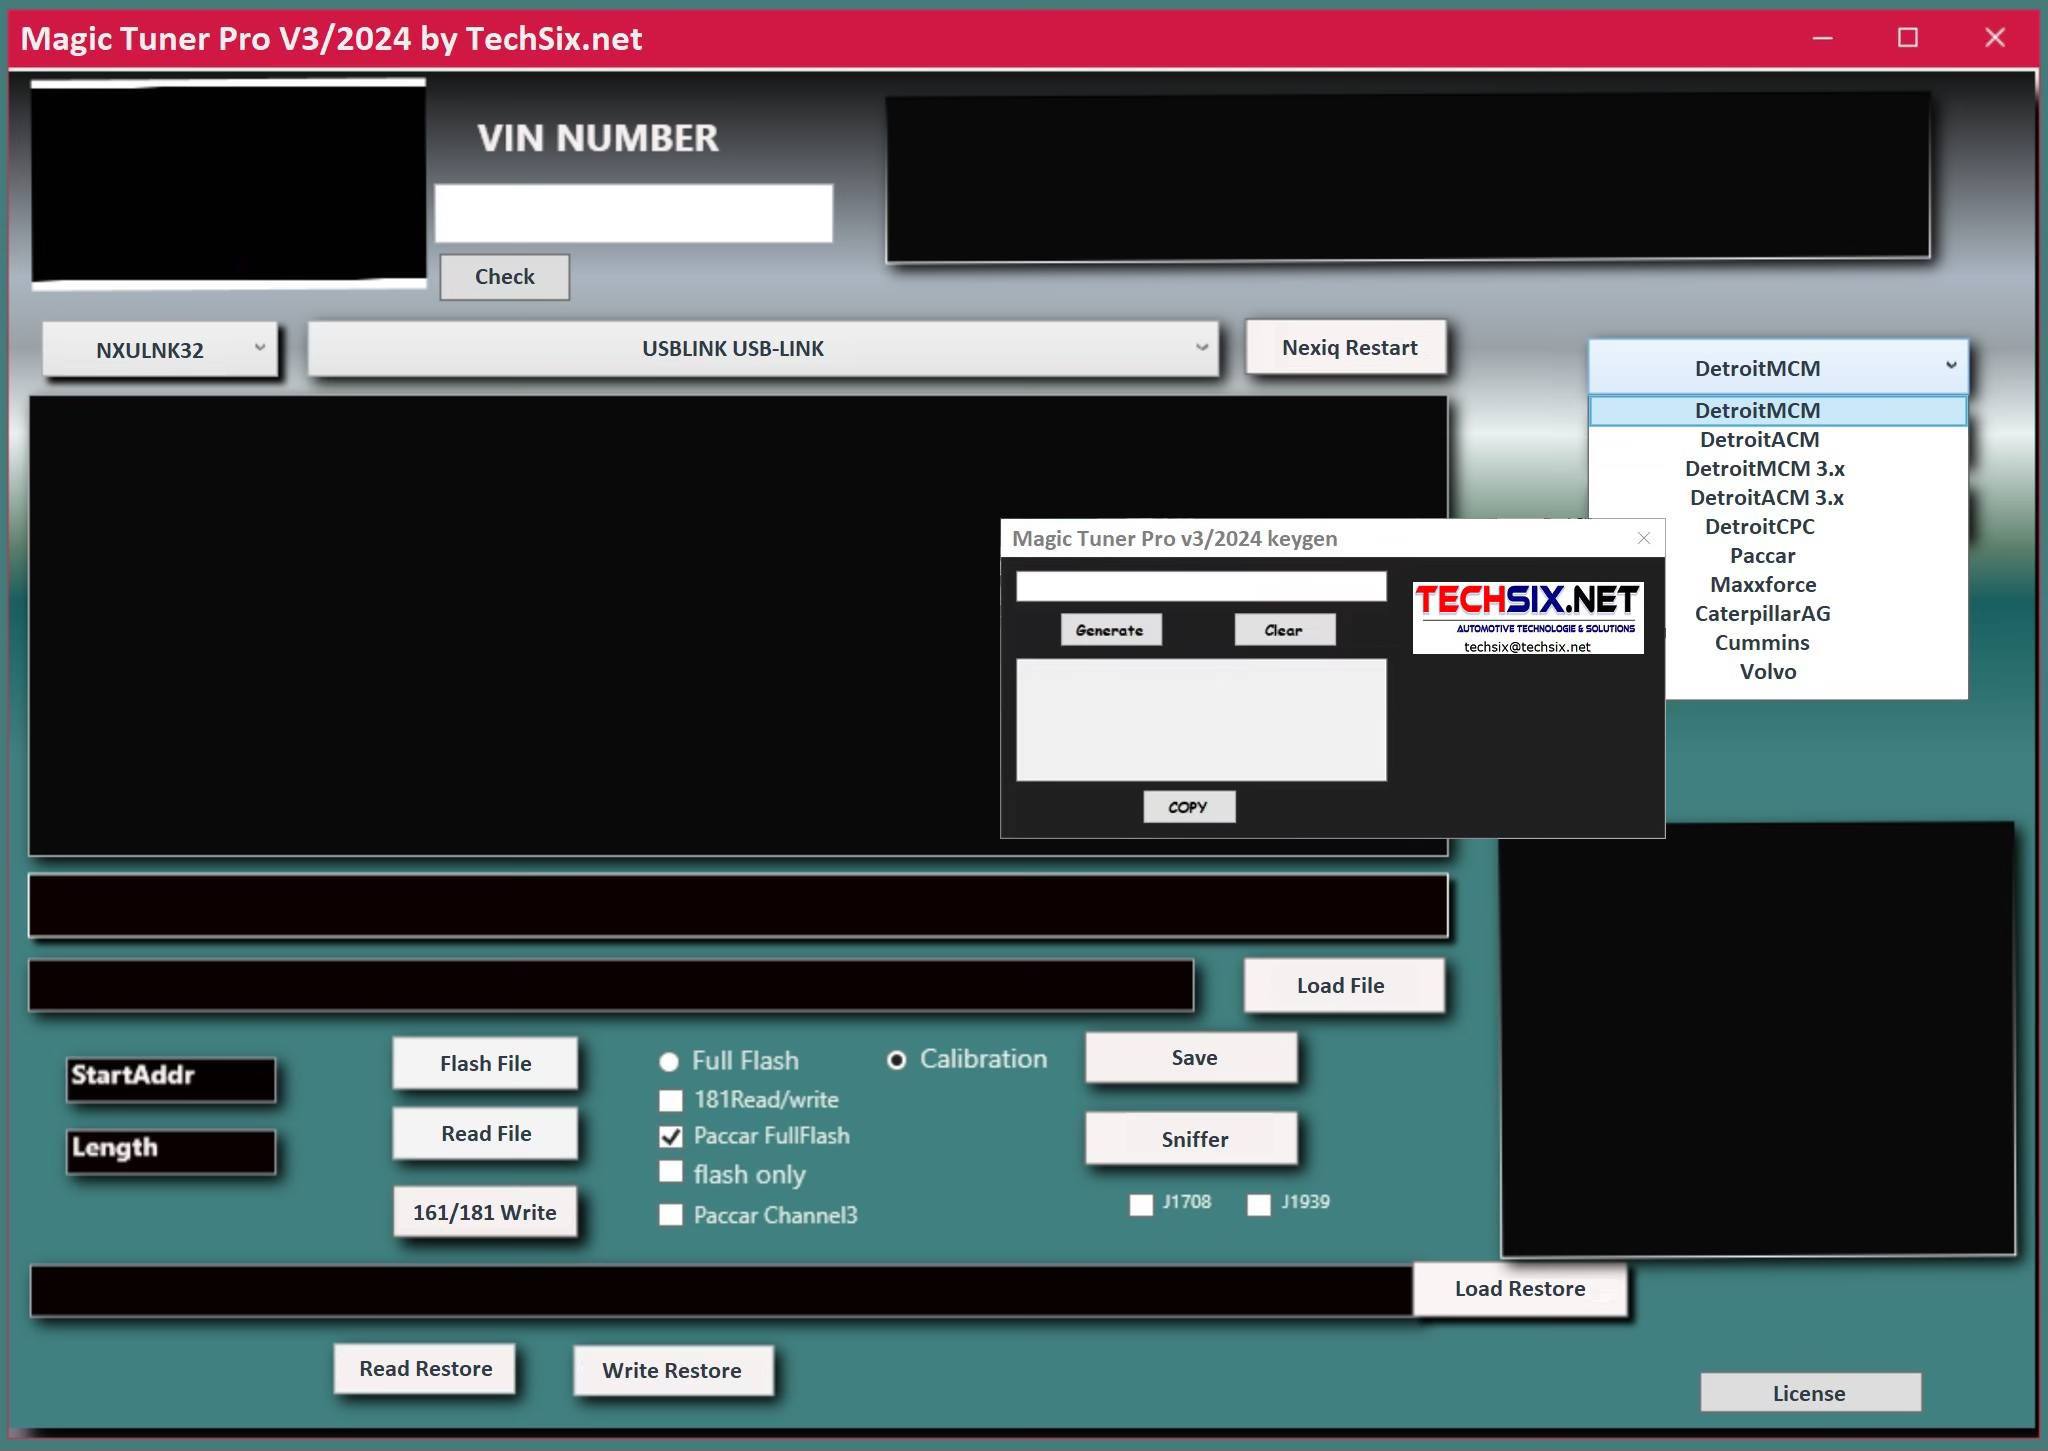This screenshot has height=1451, width=2048.
Task: Select the Full Flash radio button
Action: [x=669, y=1061]
